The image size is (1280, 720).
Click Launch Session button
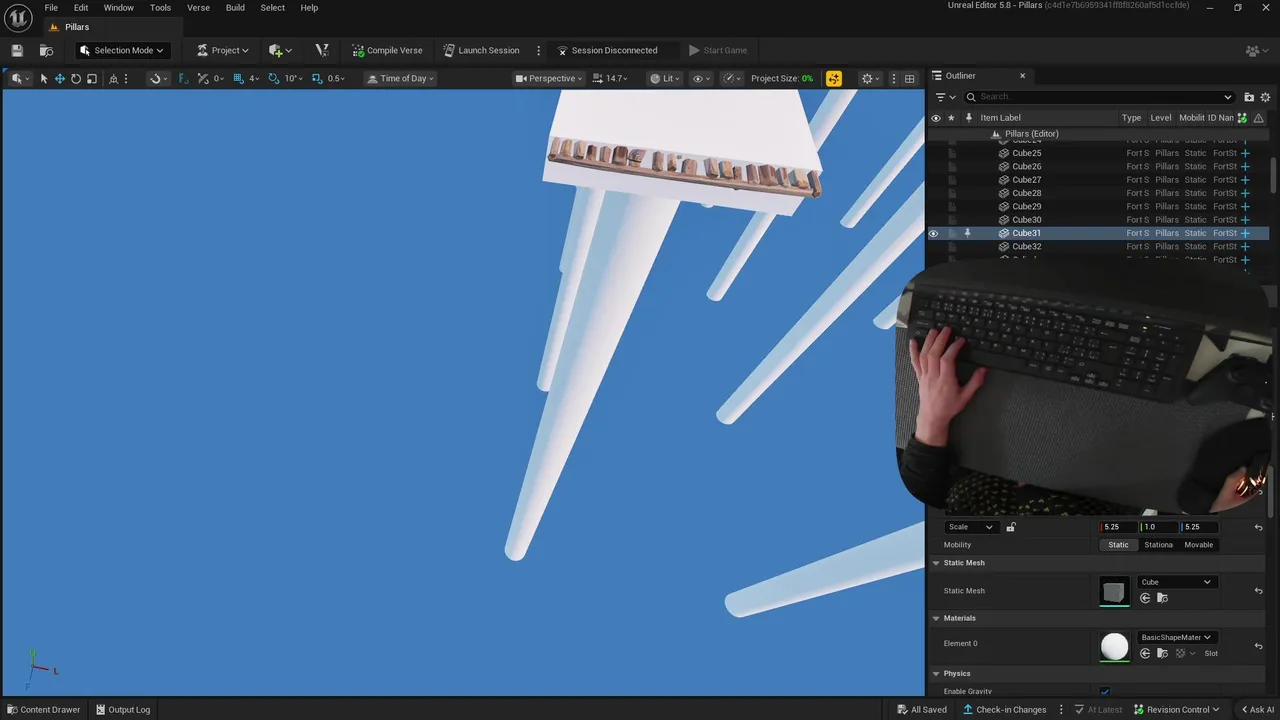(x=481, y=50)
